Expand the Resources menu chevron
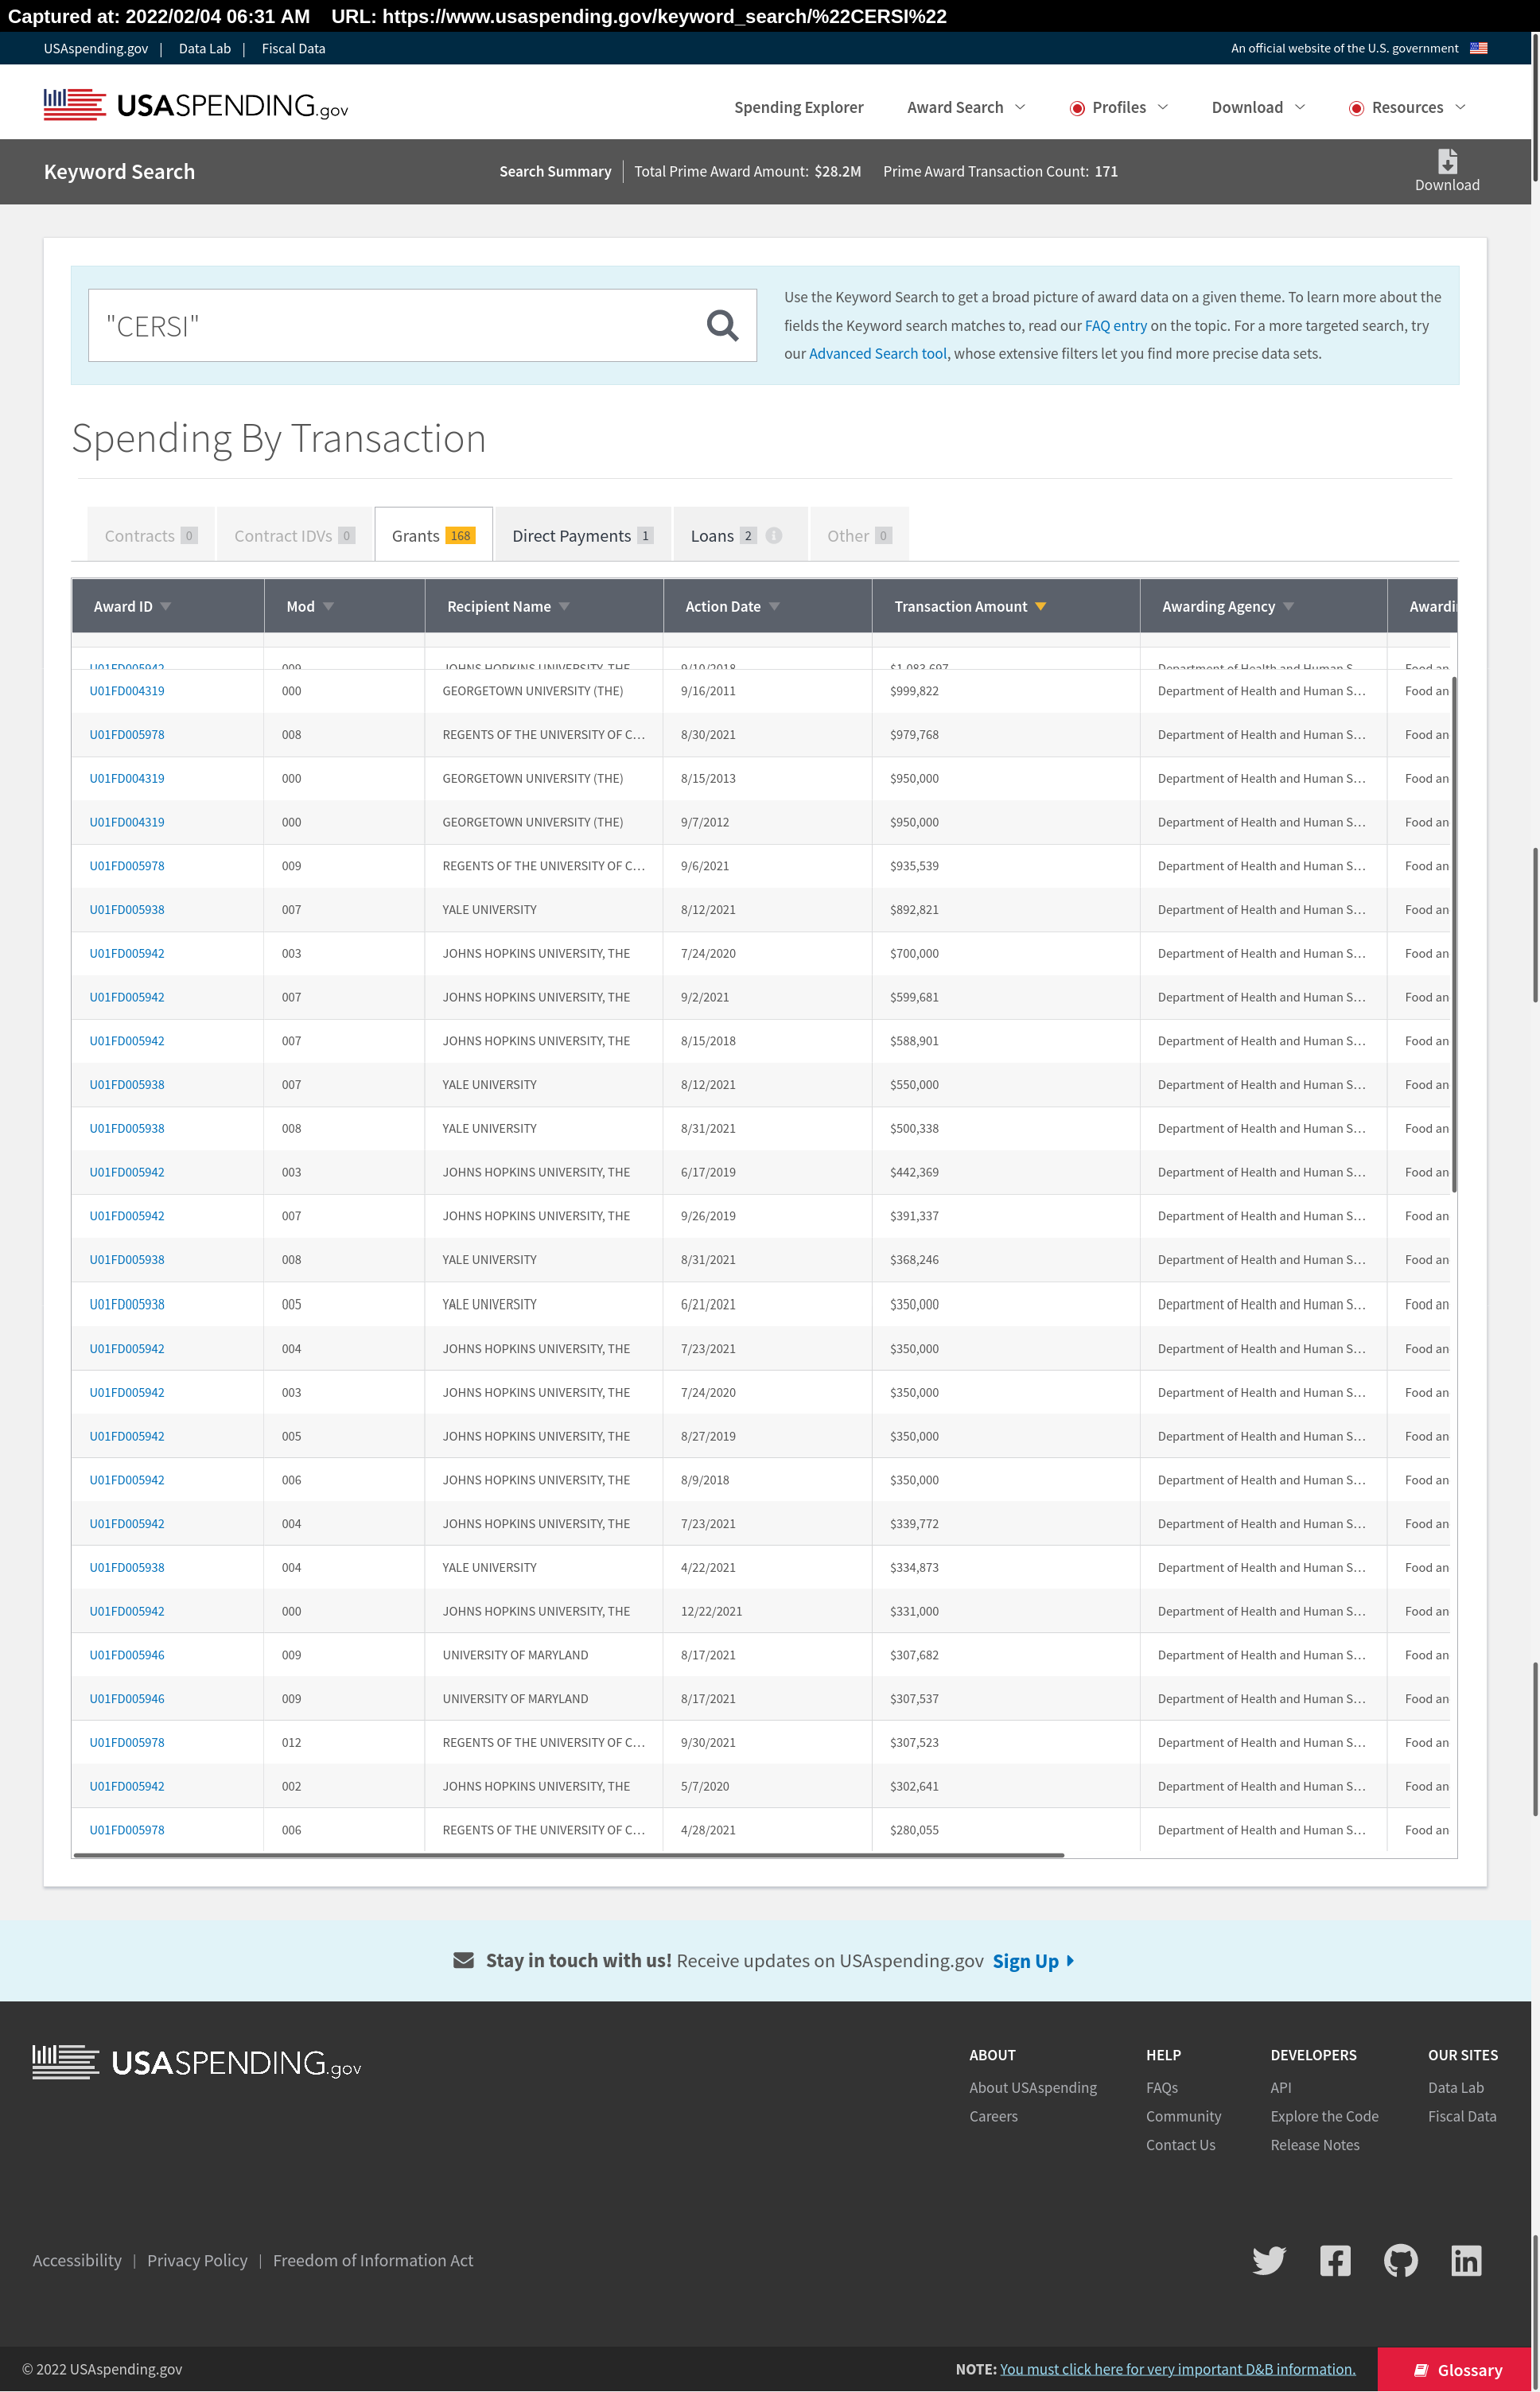 coord(1459,107)
